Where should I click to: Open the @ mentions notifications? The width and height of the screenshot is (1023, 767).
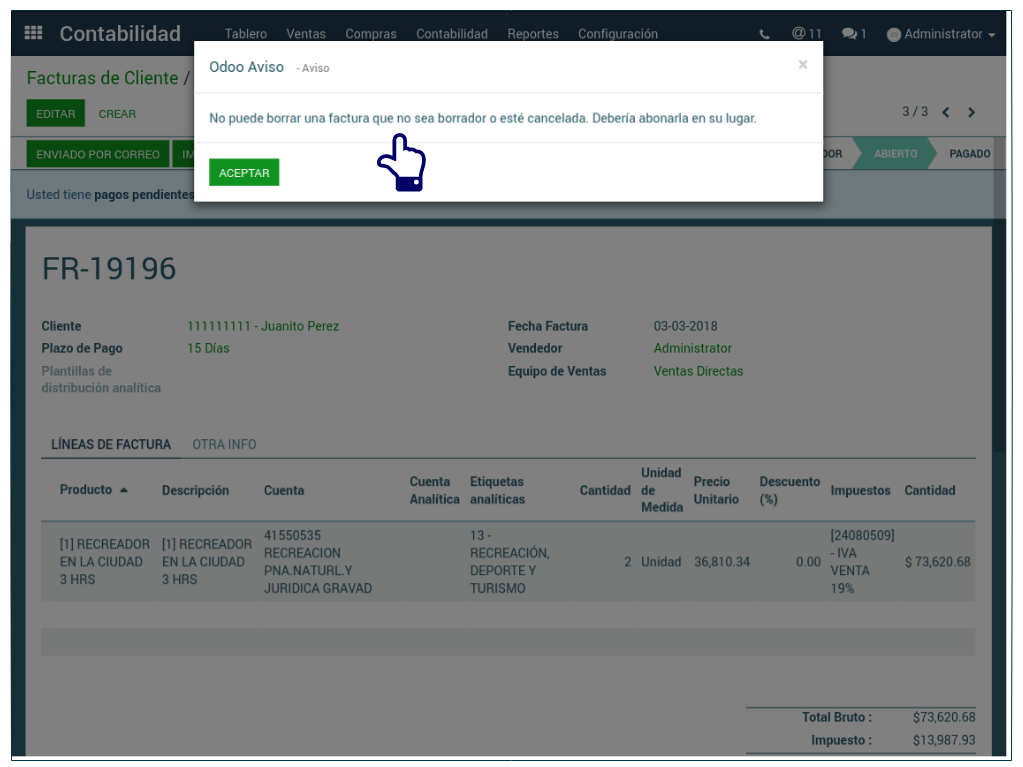pos(806,34)
